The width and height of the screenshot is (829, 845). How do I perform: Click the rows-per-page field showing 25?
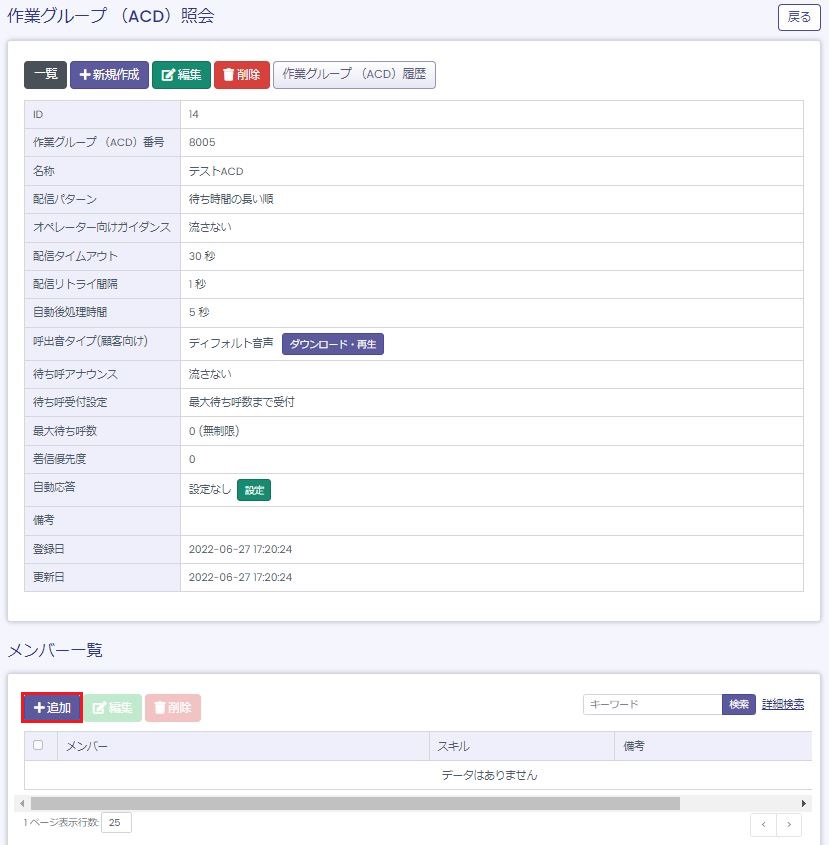116,823
